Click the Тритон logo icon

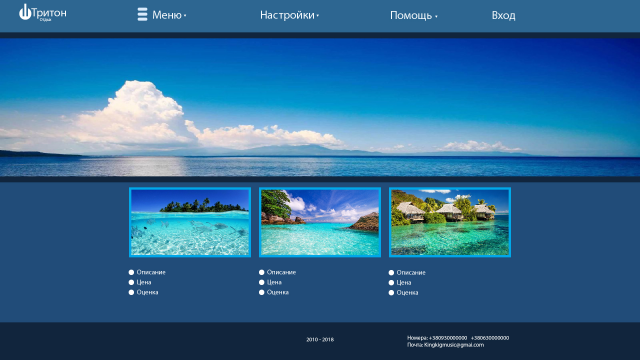25,12
